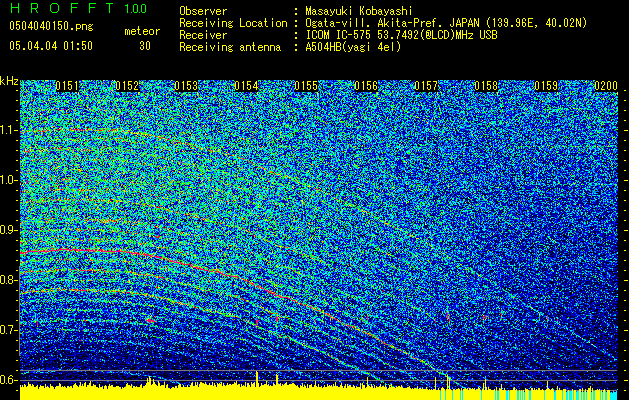Click the 'Receiver' field label
This screenshot has height=400, width=629.
point(203,35)
